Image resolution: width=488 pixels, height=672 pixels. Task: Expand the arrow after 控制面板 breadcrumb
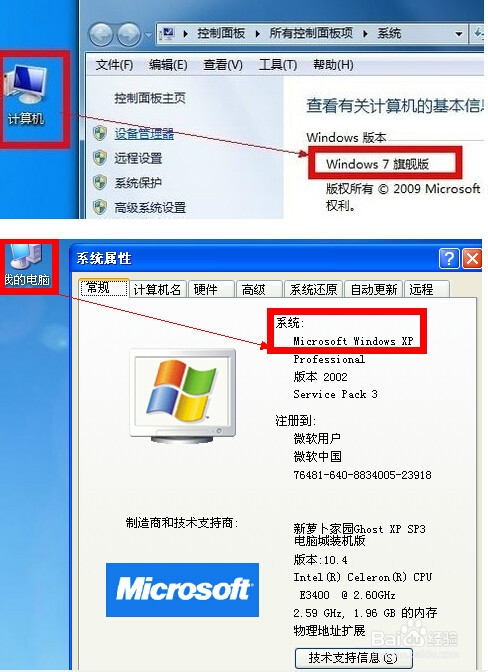[x=257, y=33]
